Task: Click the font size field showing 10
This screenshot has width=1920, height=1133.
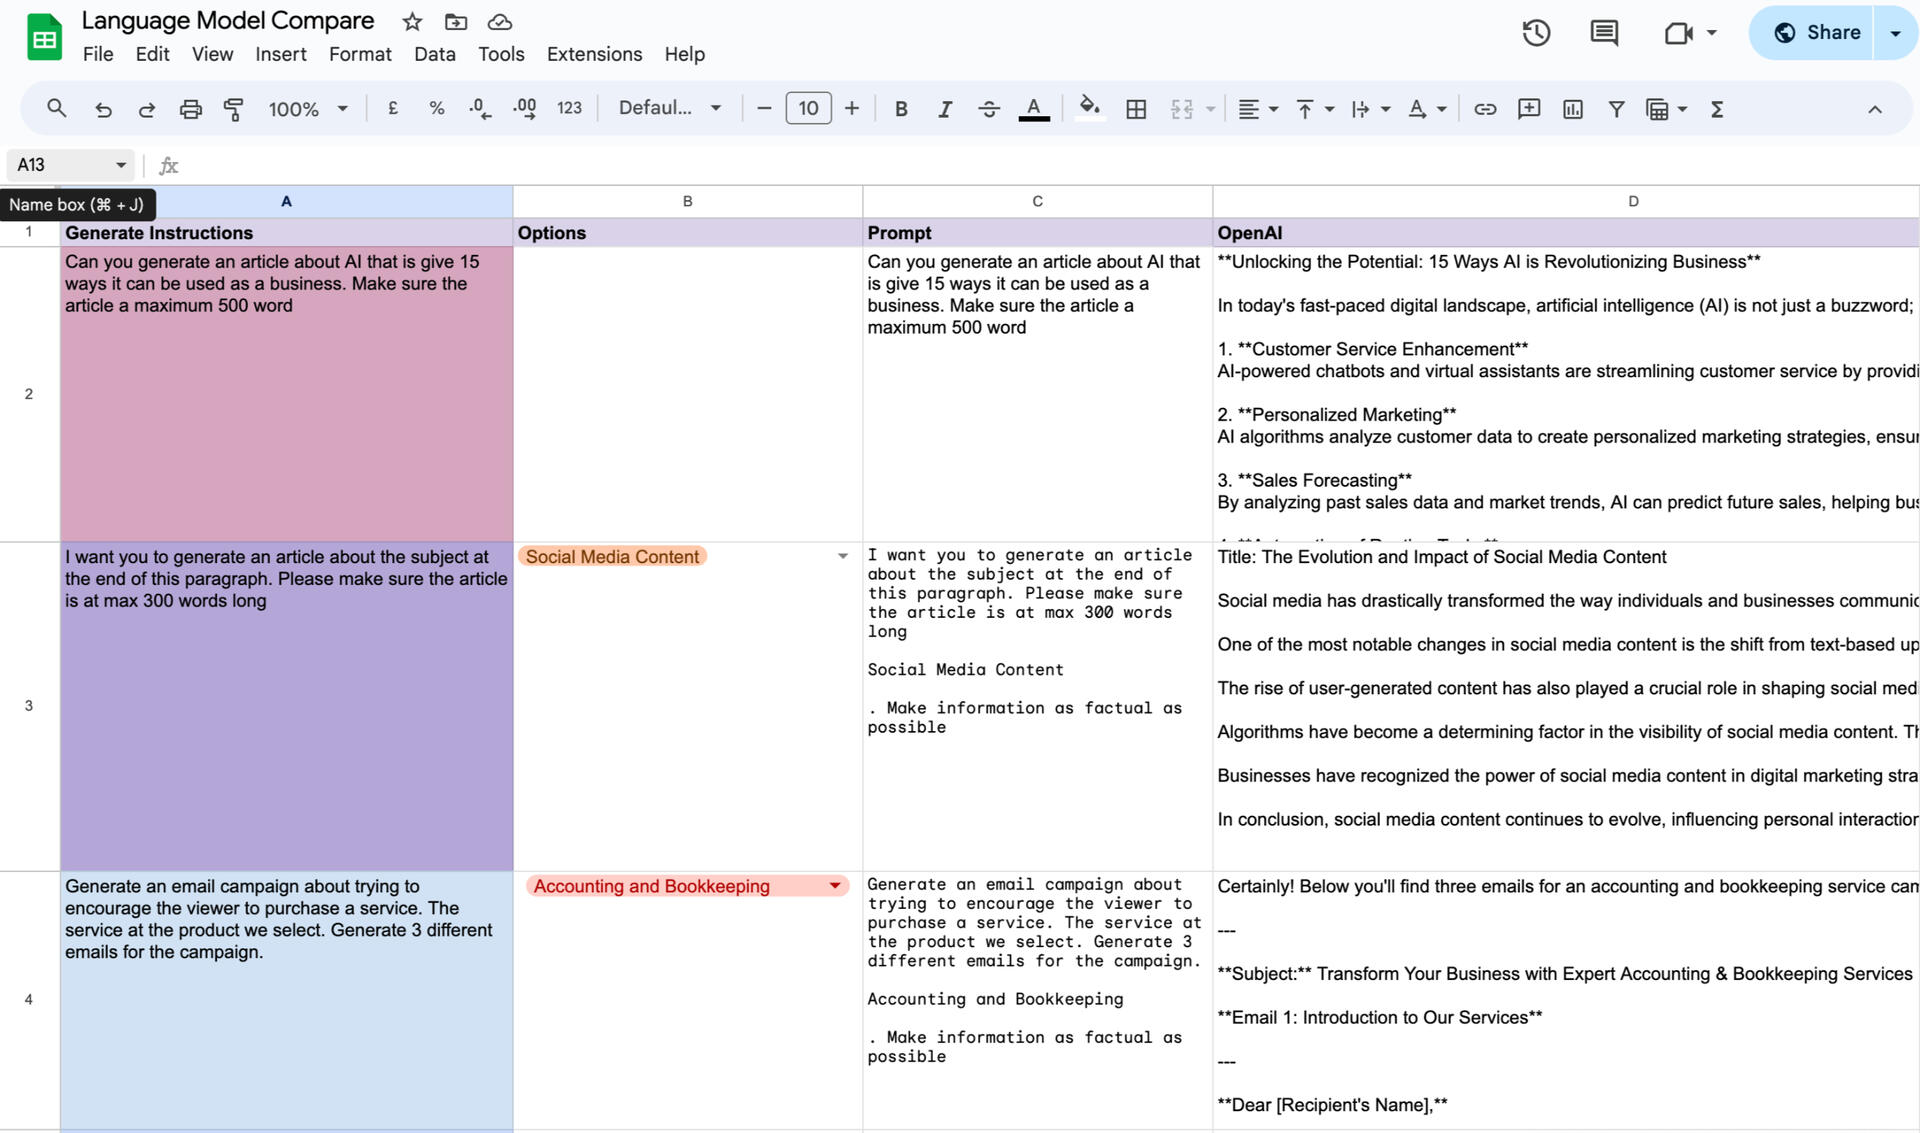Action: 808,108
